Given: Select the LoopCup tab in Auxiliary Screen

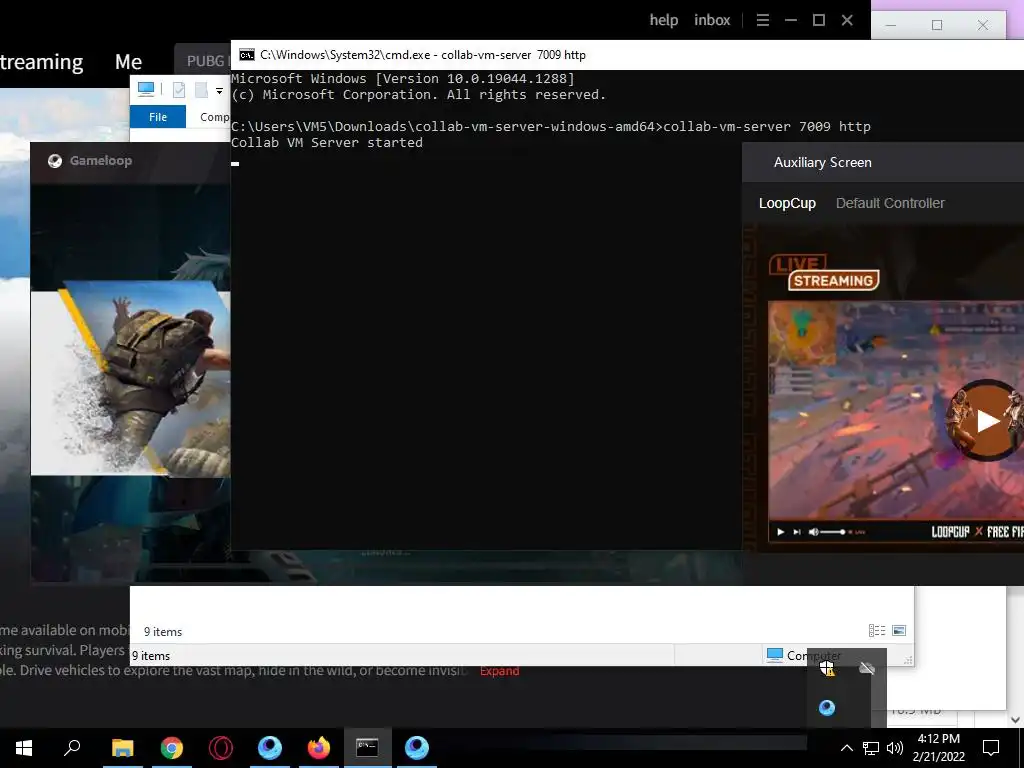Looking at the screenshot, I should pos(787,203).
